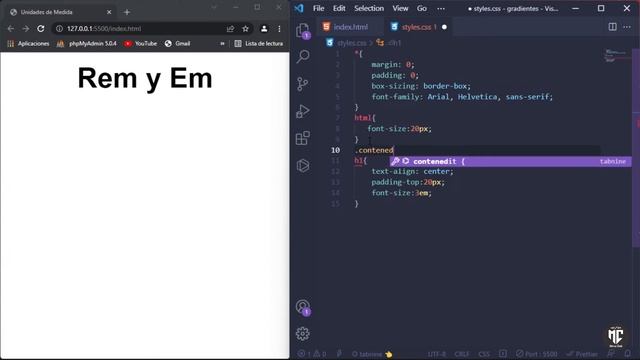Click the Port 5500 Live Server status
The height and width of the screenshot is (360, 640).
tap(537, 354)
